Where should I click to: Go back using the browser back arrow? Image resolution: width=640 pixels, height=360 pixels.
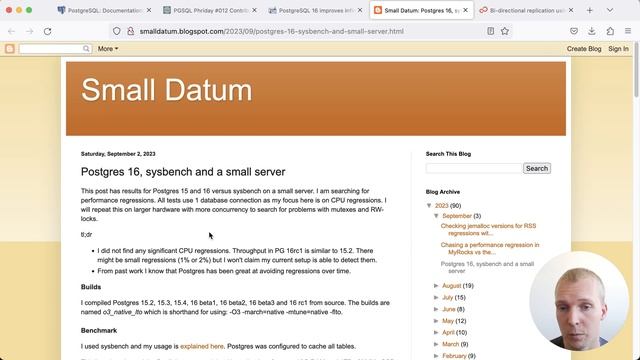click(x=11, y=31)
